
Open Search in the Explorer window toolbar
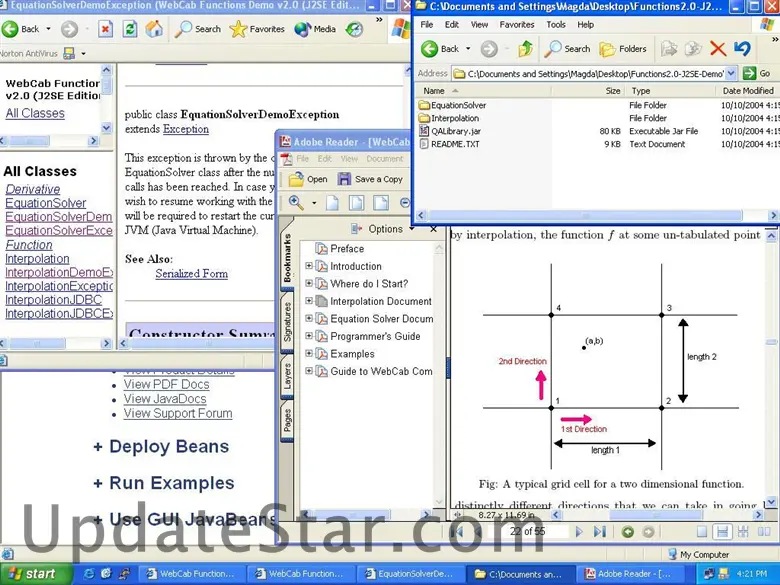point(567,49)
